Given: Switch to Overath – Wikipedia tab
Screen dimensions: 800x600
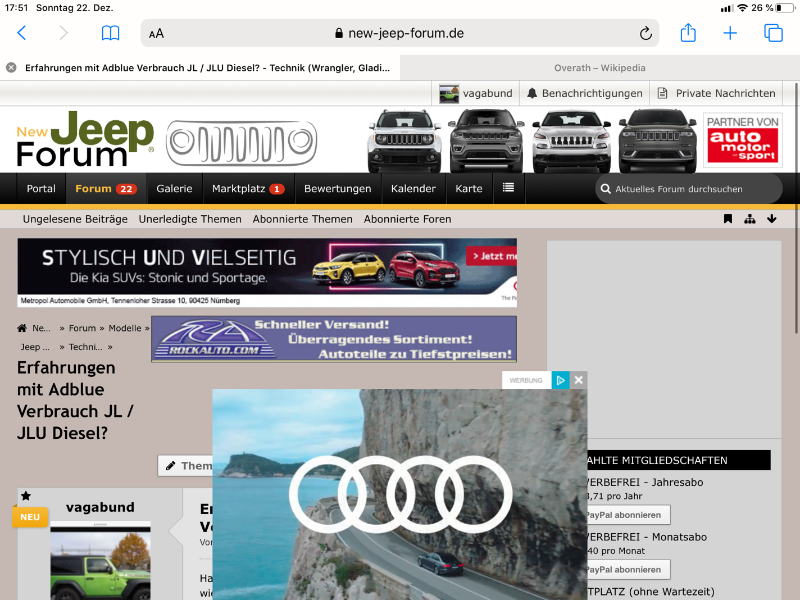Looking at the screenshot, I should pos(599,68).
